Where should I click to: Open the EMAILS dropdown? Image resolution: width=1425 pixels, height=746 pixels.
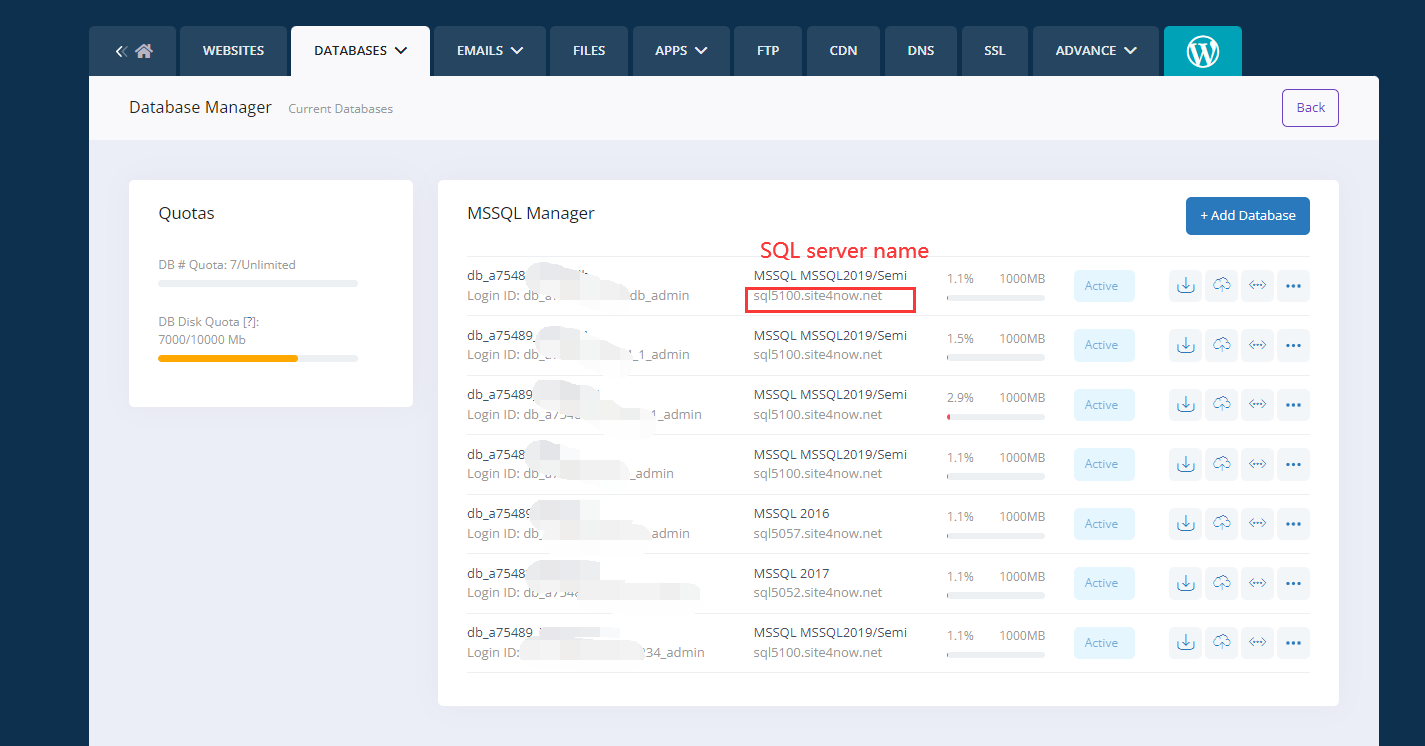[489, 50]
